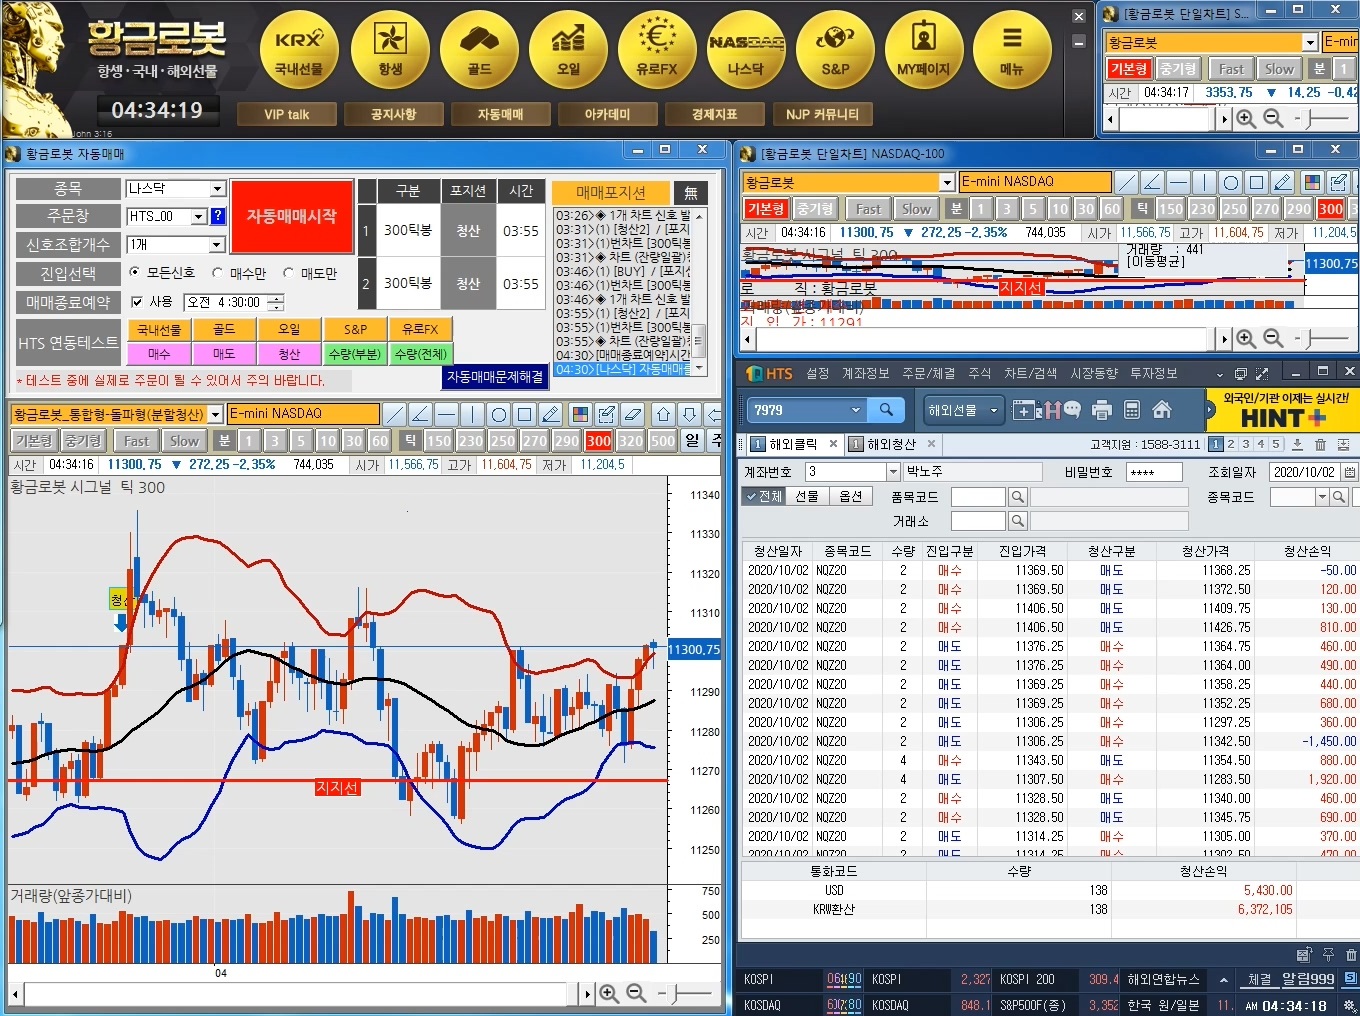
Task: Switch to the 해외청산 tab
Action: coord(891,444)
